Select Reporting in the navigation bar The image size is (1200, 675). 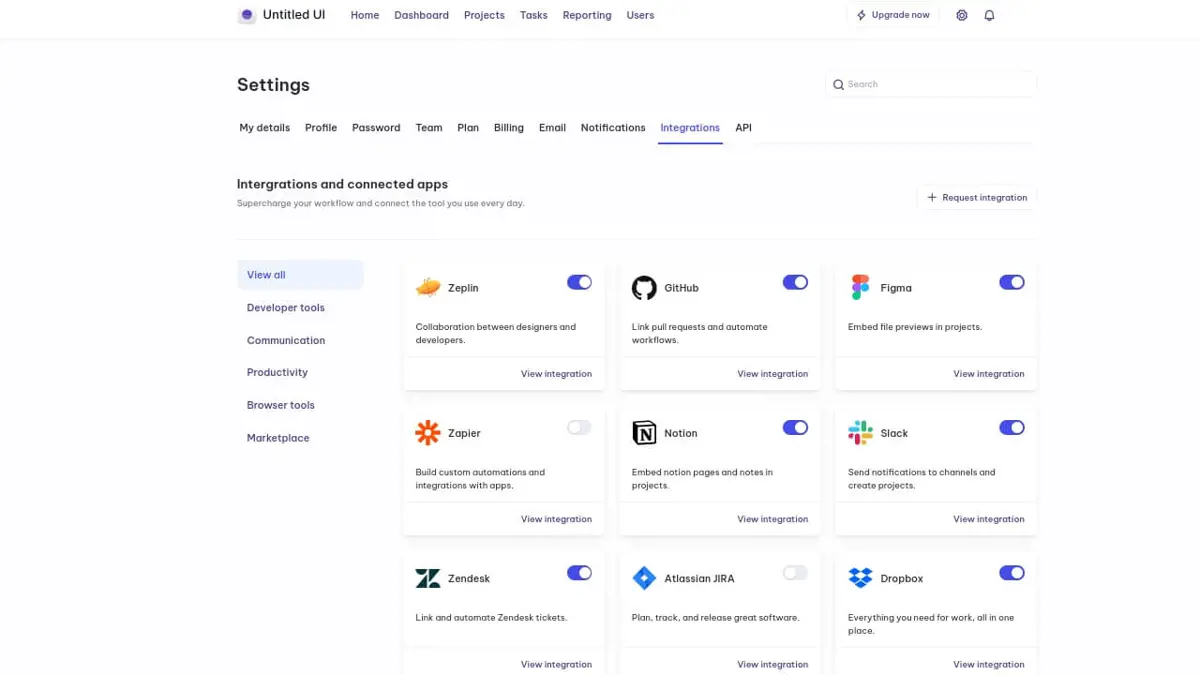click(586, 15)
